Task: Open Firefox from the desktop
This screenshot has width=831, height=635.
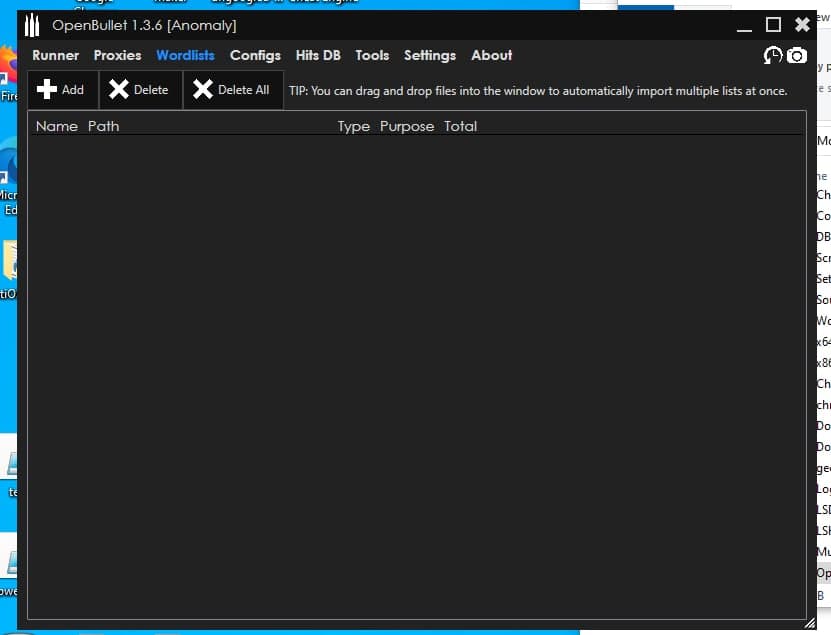Action: 8,68
